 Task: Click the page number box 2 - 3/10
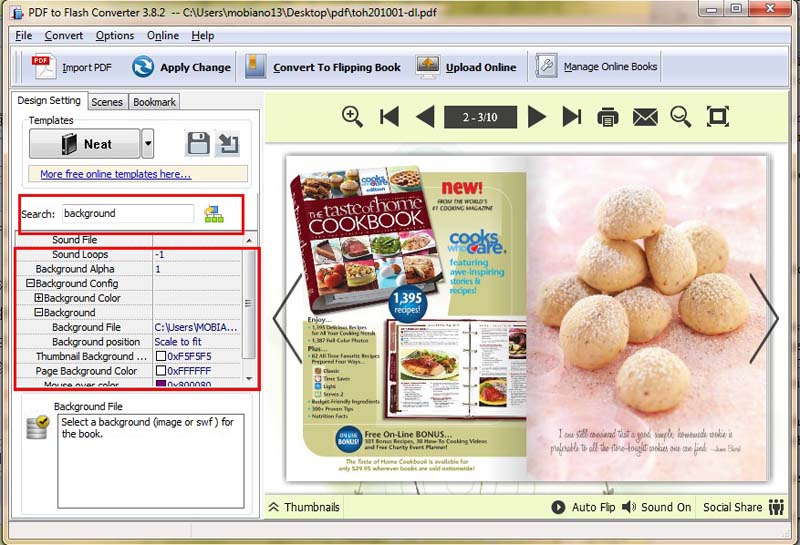480,117
